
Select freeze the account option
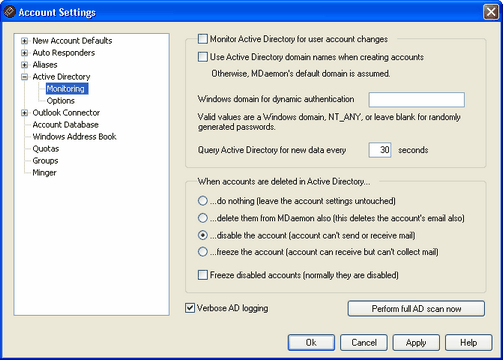coord(203,252)
